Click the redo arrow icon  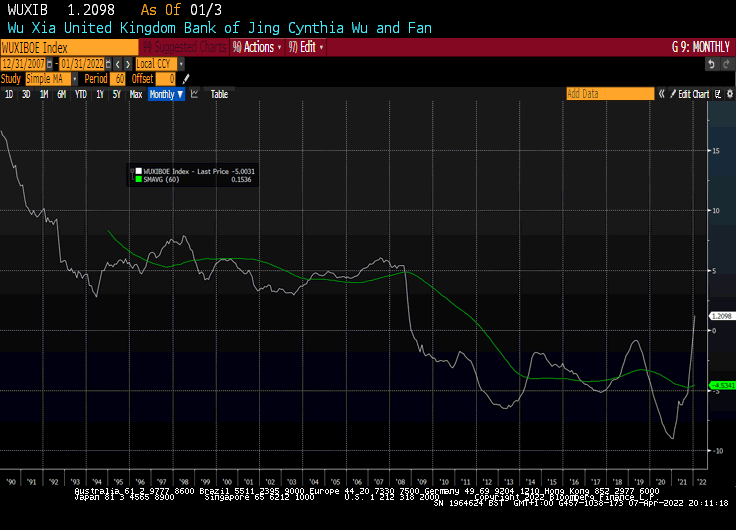725,63
